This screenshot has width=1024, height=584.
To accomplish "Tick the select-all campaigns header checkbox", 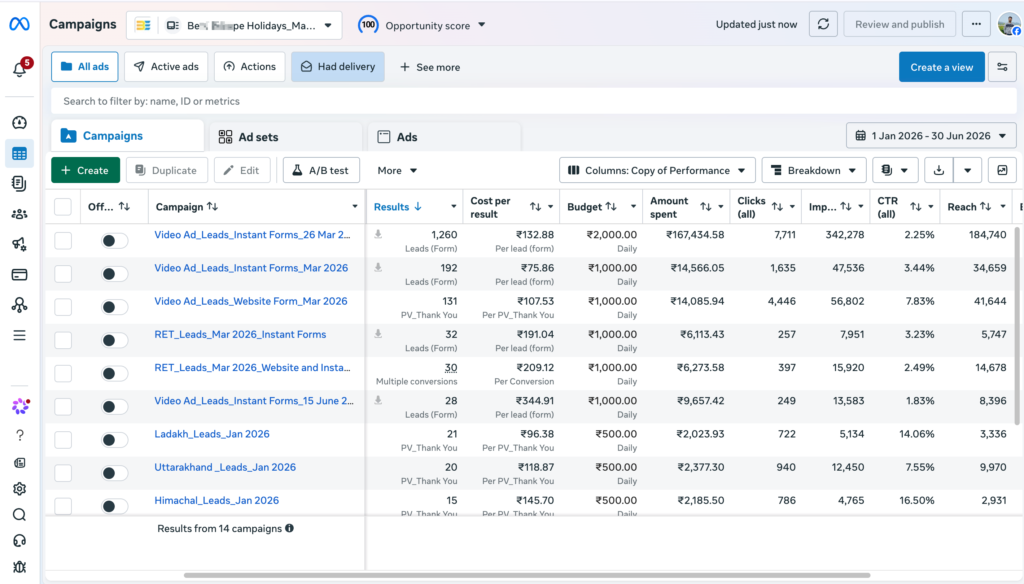I will [x=63, y=207].
